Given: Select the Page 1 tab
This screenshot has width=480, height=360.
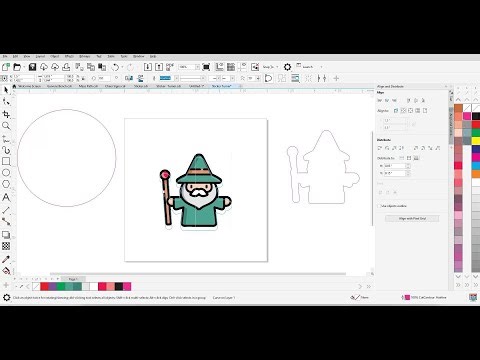Looking at the screenshot, I should (x=73, y=279).
